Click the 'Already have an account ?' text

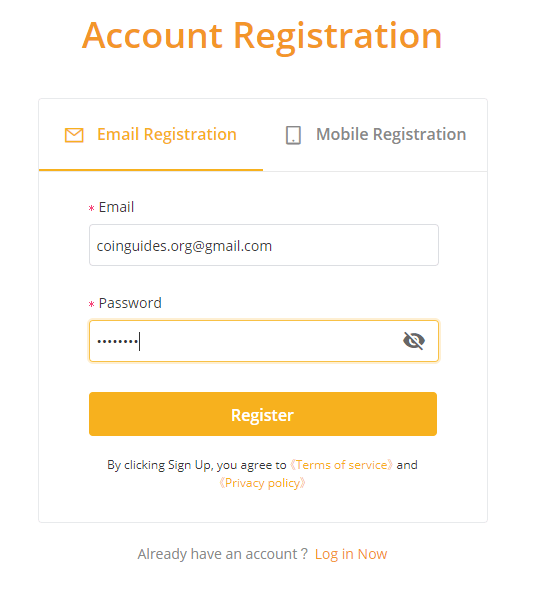[x=222, y=554]
